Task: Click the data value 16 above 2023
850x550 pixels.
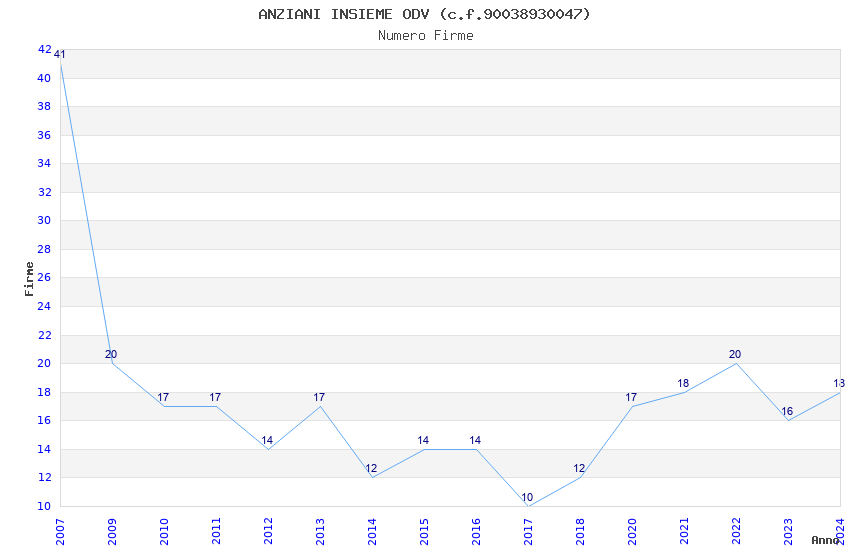Action: [787, 411]
